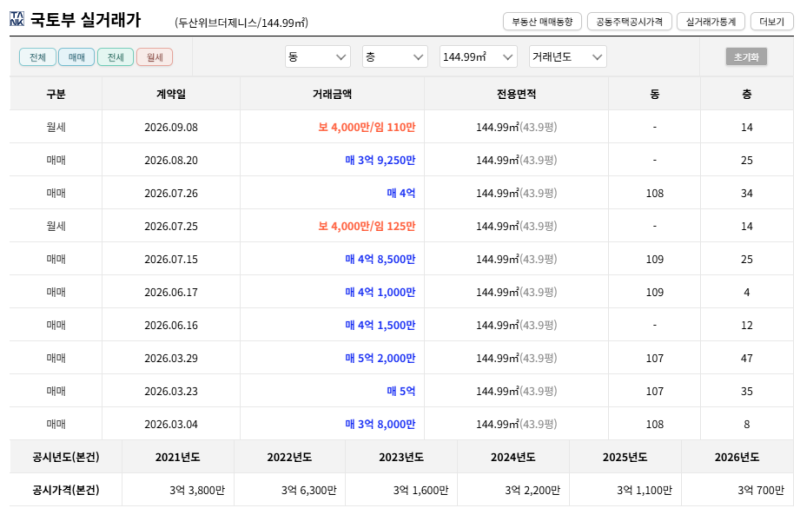The width and height of the screenshot is (800, 515).
Task: Click price 매 3억 8,000만
Action: click(x=380, y=424)
